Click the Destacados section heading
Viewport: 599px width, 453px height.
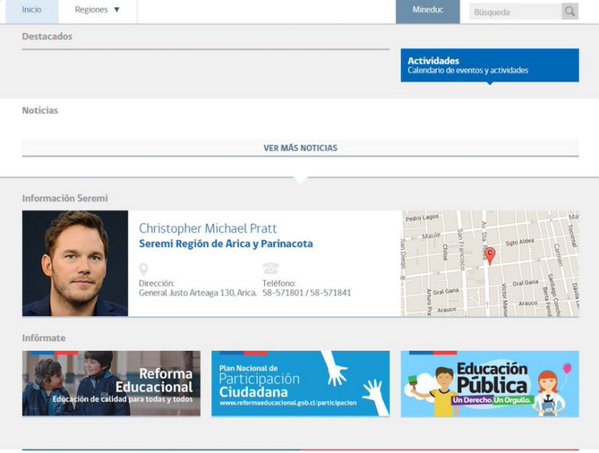(47, 37)
